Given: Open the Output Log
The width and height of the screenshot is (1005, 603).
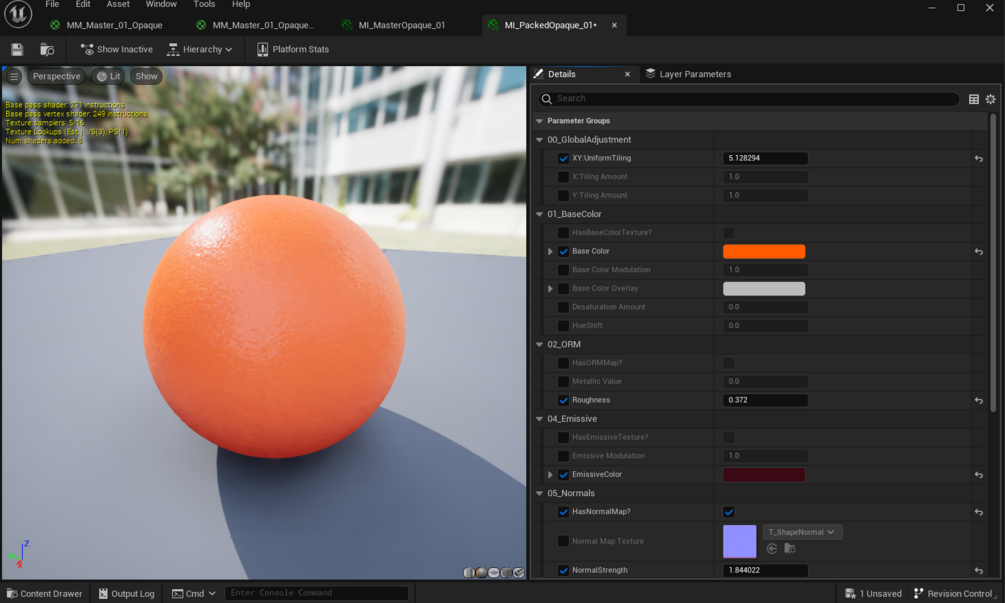Looking at the screenshot, I should [126, 593].
